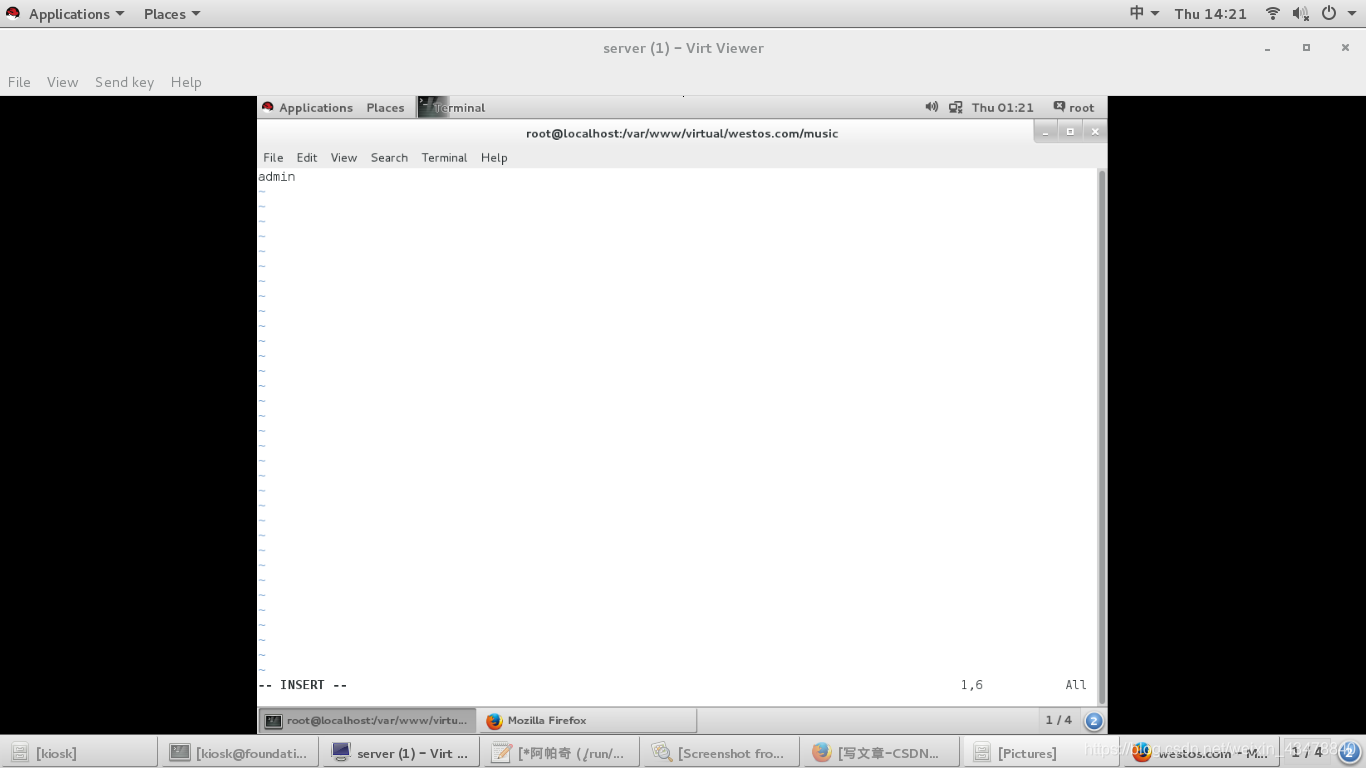
Task: Click the Firefox icon of 写文章-CSDN
Action: tap(822, 752)
